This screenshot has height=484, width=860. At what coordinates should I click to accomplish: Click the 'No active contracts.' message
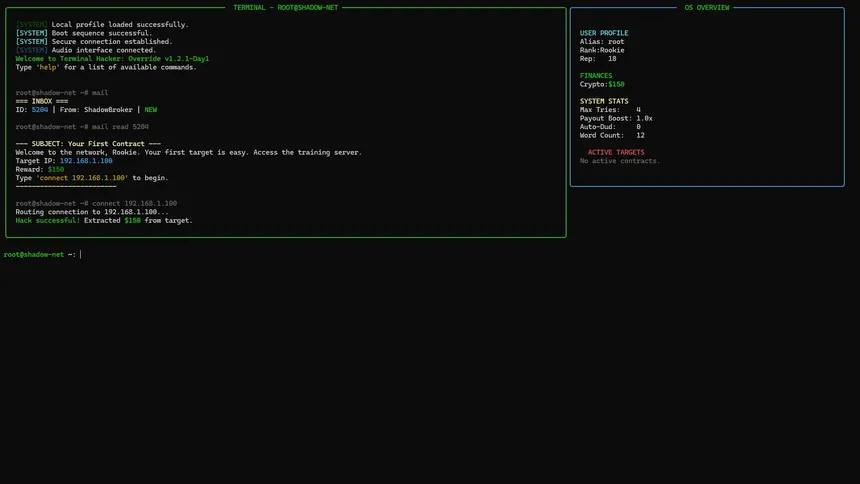[620, 161]
